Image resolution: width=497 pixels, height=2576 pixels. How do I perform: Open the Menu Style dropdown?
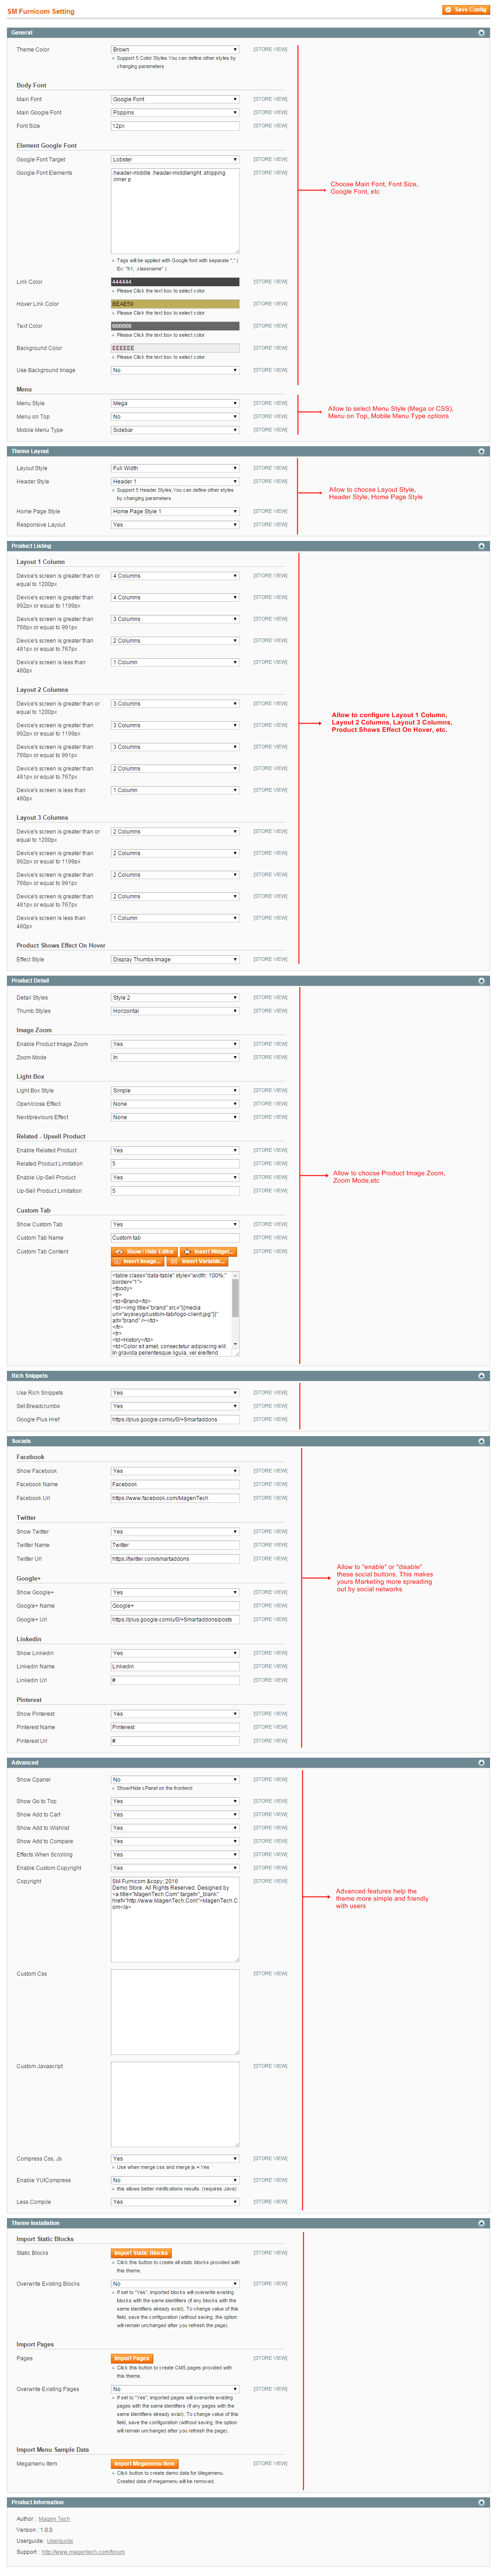pyautogui.click(x=175, y=403)
